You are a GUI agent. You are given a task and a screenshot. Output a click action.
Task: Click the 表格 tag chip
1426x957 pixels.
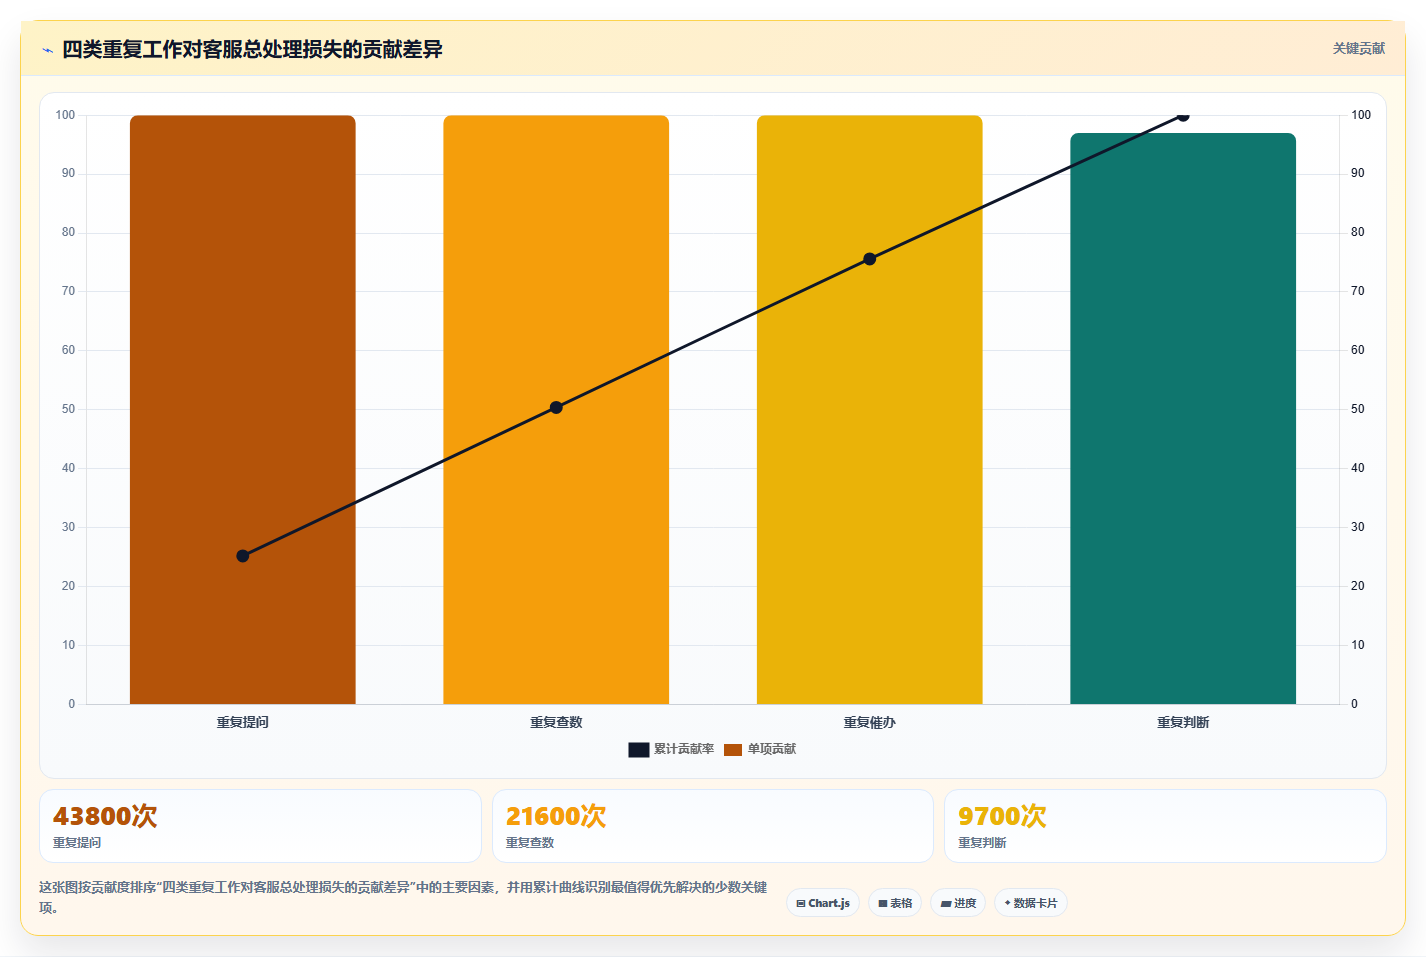click(x=895, y=903)
